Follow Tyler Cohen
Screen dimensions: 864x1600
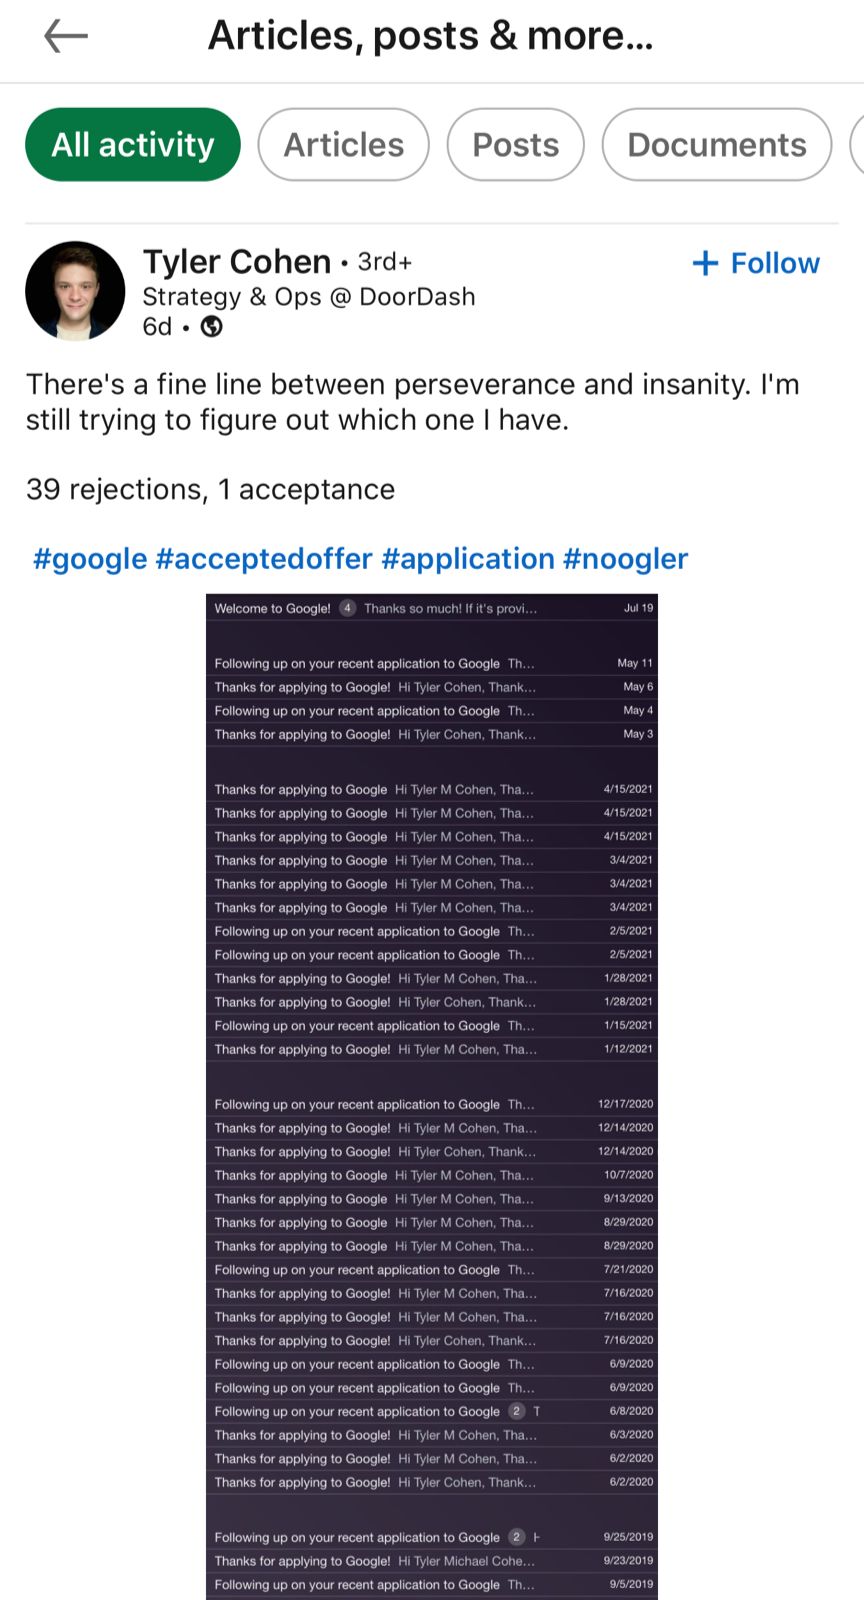click(756, 263)
